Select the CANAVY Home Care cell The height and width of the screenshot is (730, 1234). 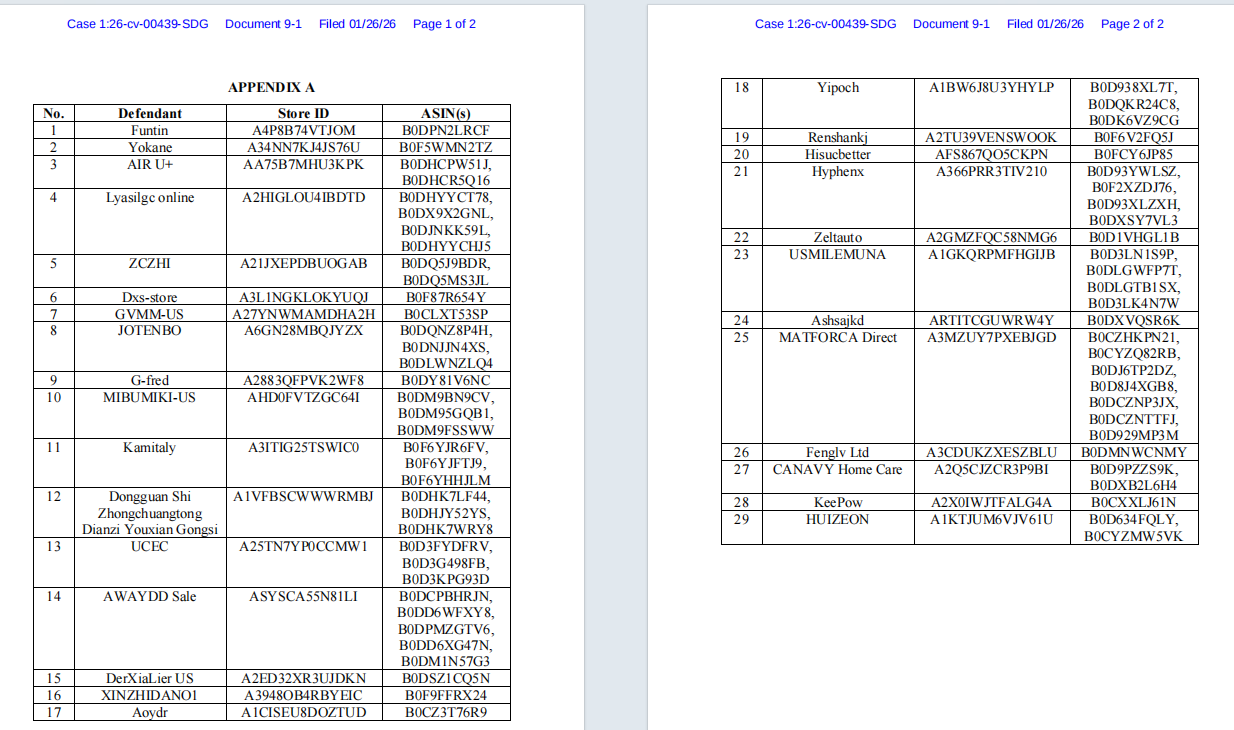(838, 477)
